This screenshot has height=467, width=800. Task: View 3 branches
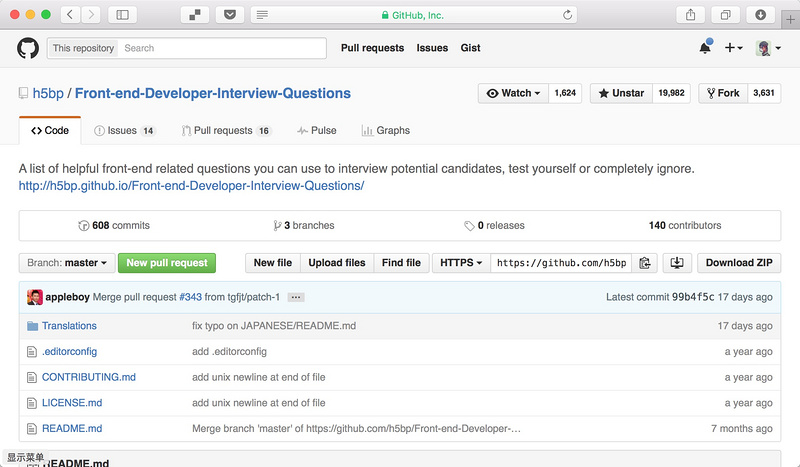click(304, 226)
